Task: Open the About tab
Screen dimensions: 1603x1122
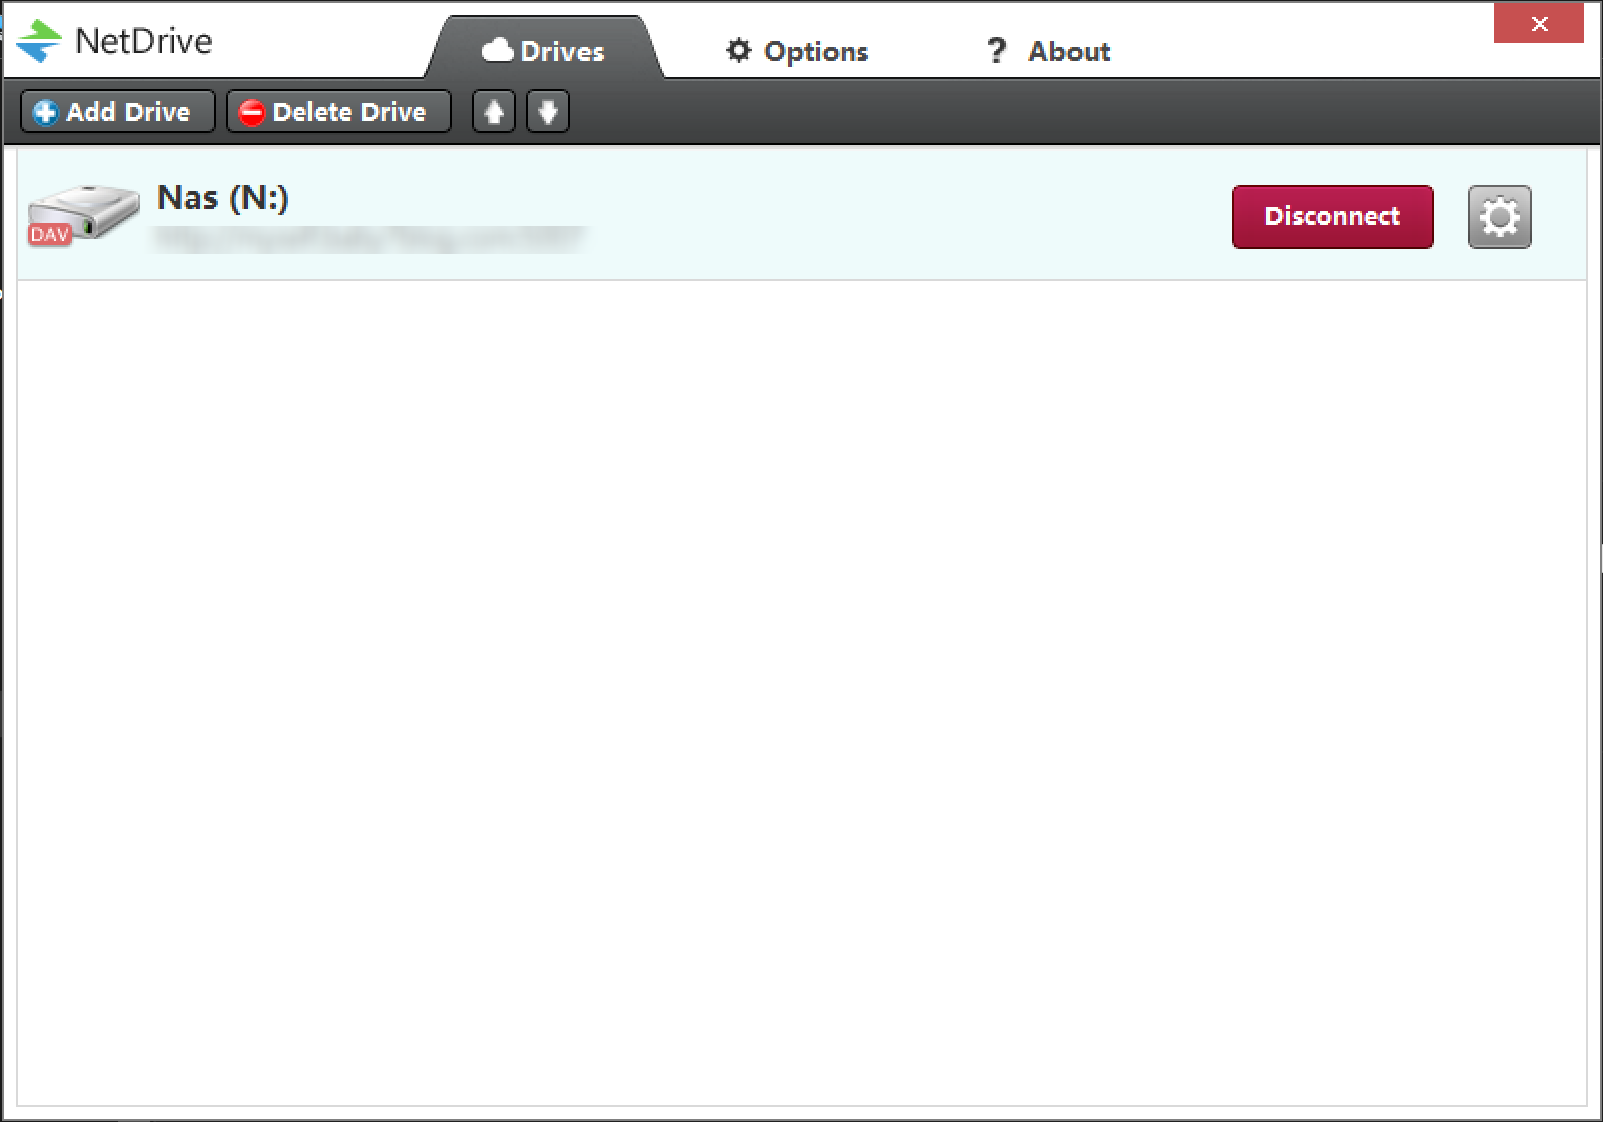Action: click(x=1048, y=51)
